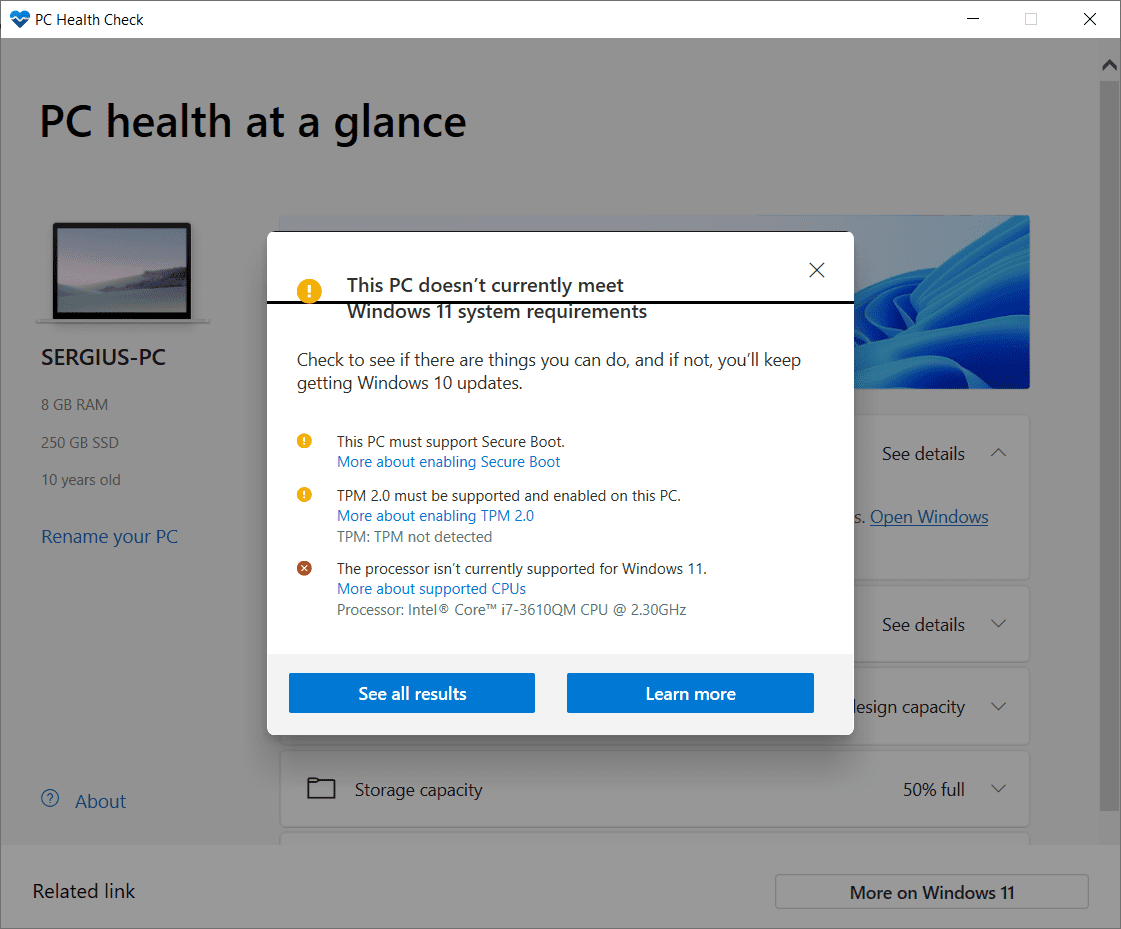Click the red processor error icon
Image resolution: width=1121 pixels, height=929 pixels.
tap(305, 568)
